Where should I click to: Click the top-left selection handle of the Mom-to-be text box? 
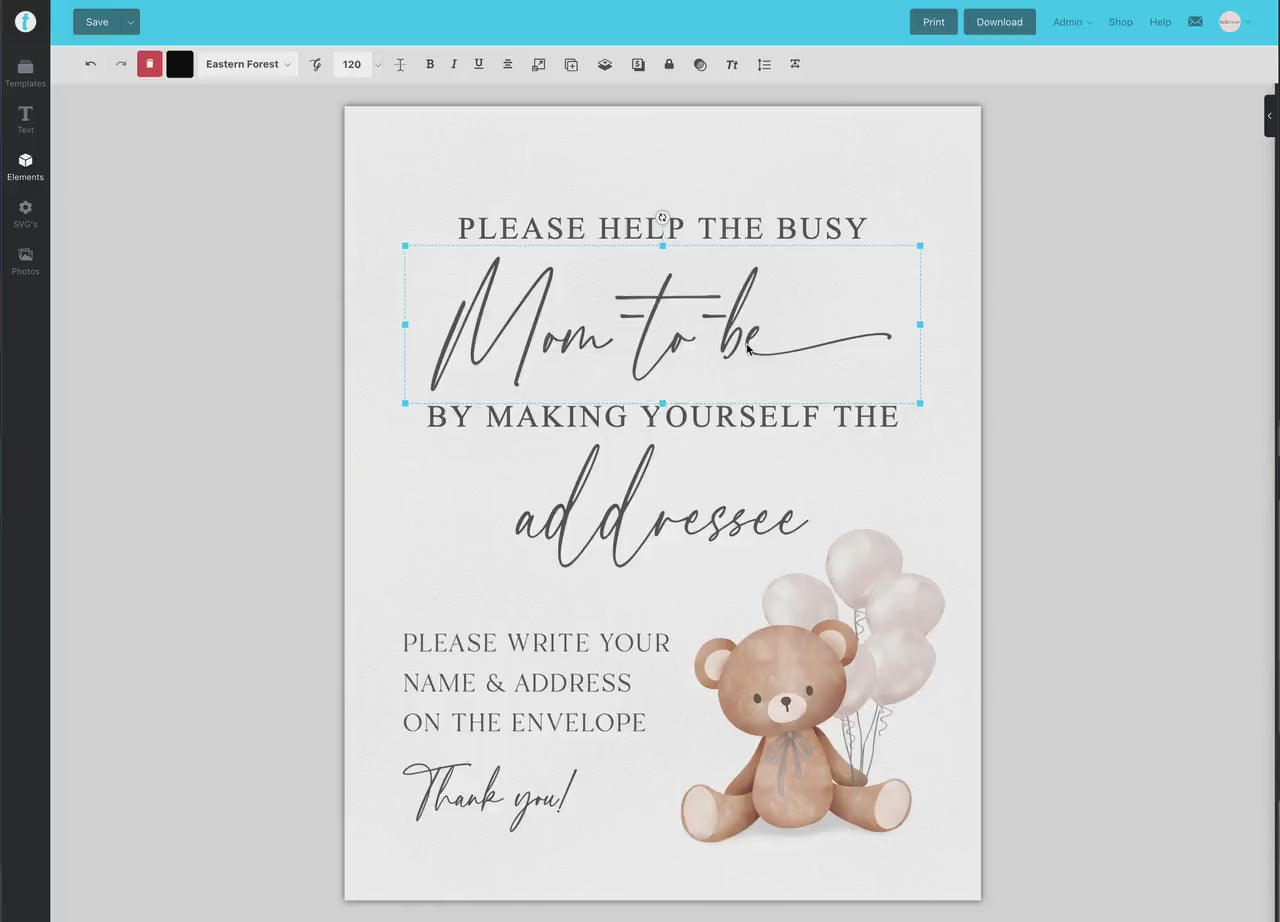click(405, 245)
